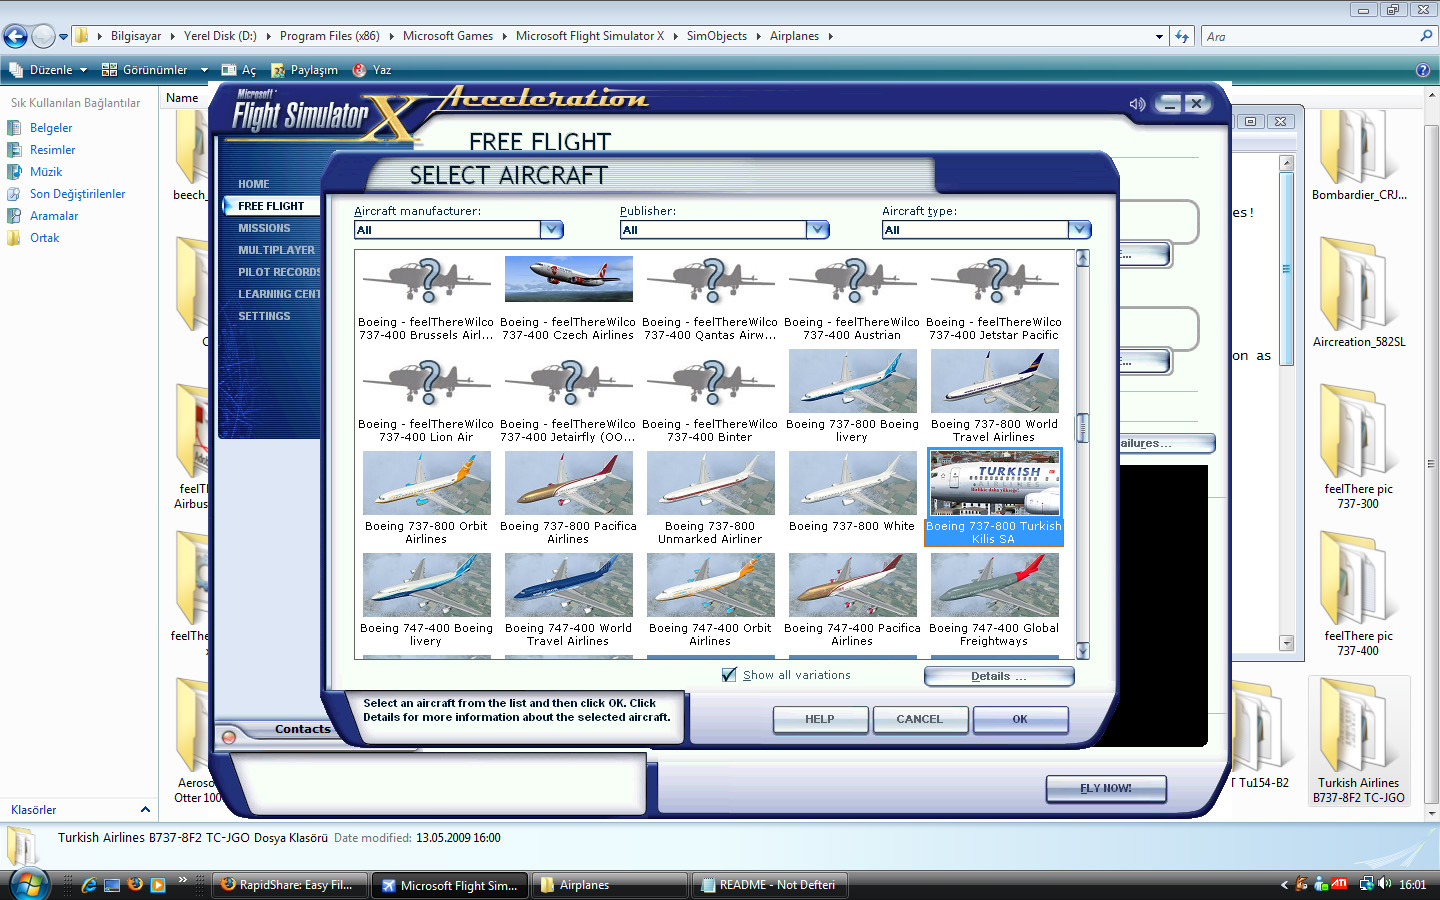The height and width of the screenshot is (900, 1440).
Task: Open the Müzik favorite link
Action: click(46, 172)
